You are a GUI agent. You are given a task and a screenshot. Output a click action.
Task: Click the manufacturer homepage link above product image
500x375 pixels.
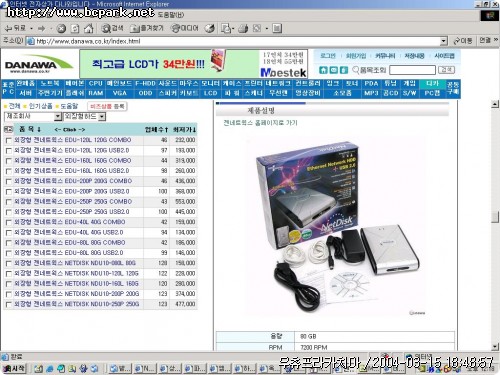coord(260,123)
